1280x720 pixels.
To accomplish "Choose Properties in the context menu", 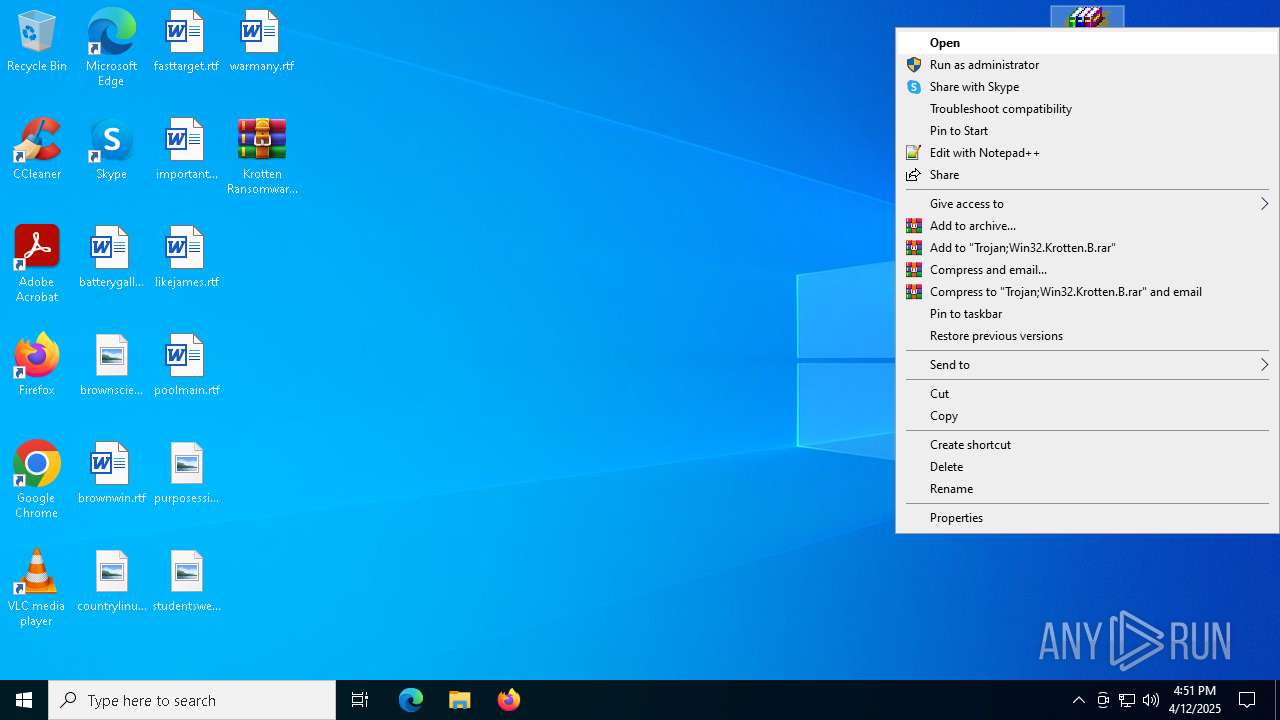I will 1087,518.
